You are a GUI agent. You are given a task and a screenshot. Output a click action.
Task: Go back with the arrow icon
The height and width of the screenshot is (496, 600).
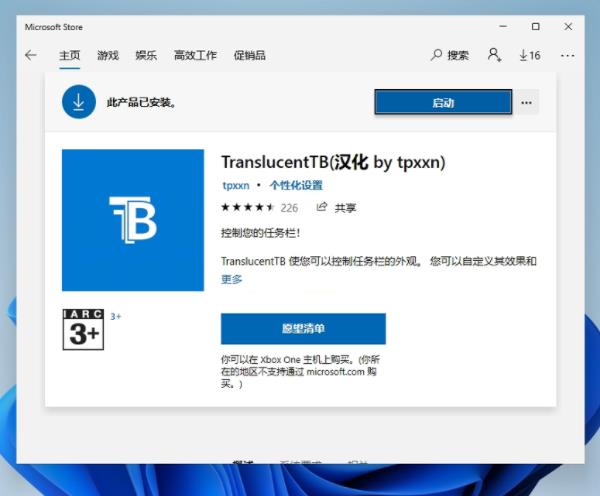pyautogui.click(x=31, y=55)
